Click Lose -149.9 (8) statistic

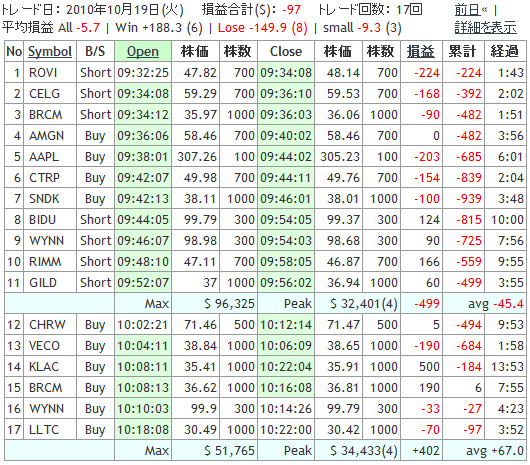coord(263,28)
